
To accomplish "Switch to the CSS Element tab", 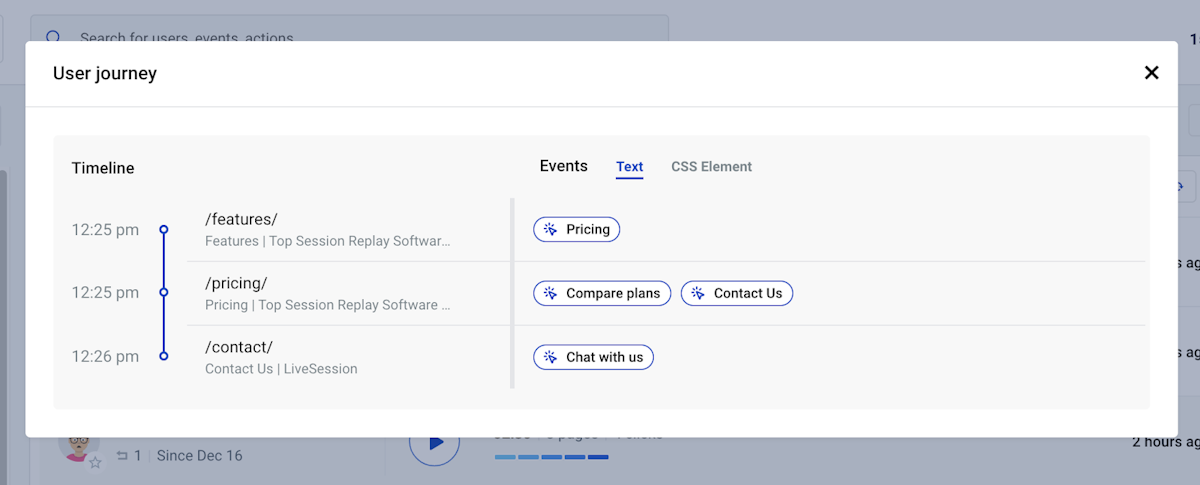I will point(711,167).
